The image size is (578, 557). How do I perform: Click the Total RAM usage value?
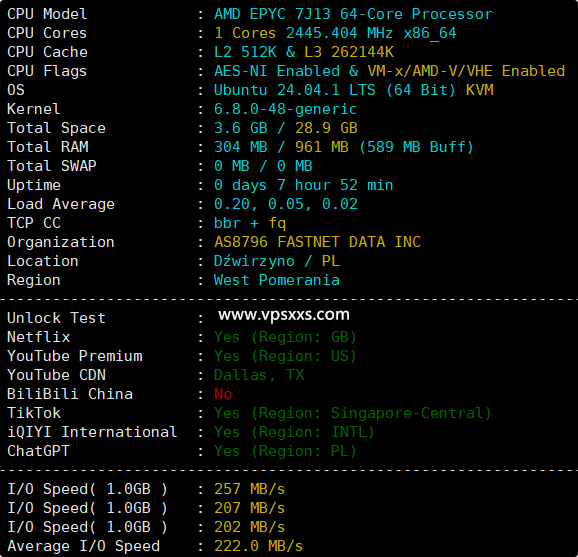344,147
